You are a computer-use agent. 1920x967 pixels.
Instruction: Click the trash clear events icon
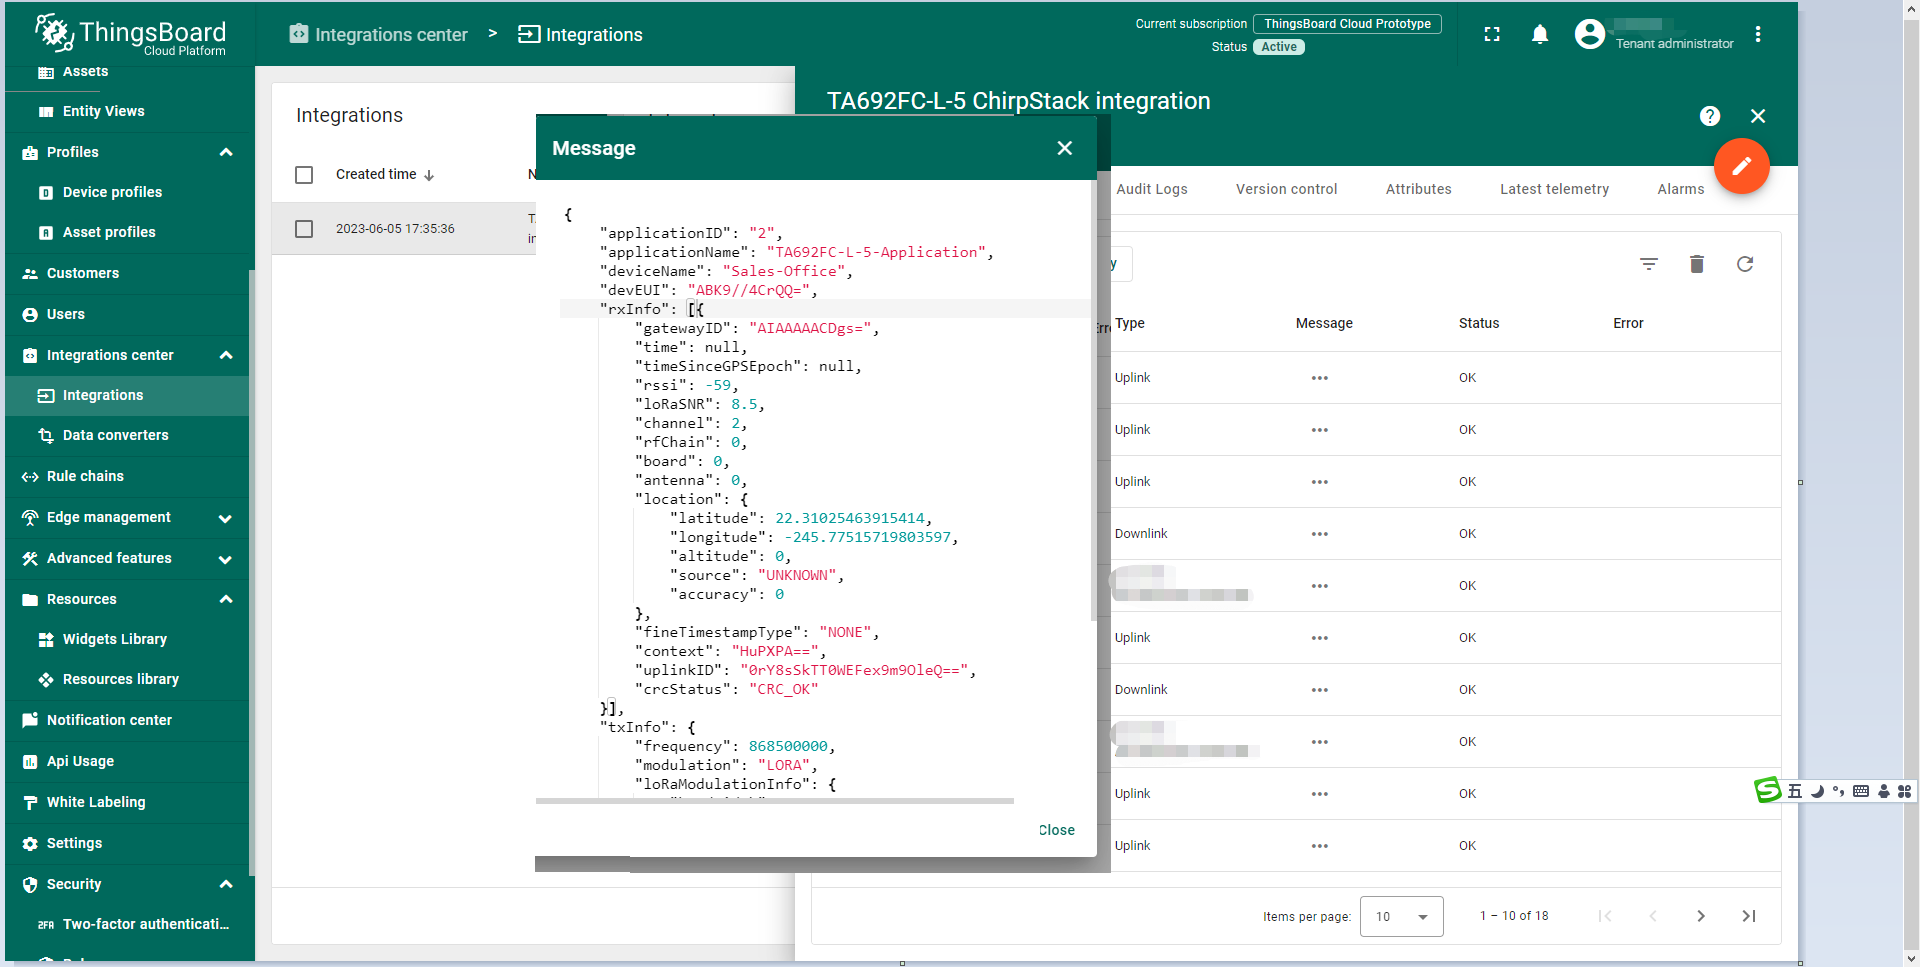point(1697,264)
